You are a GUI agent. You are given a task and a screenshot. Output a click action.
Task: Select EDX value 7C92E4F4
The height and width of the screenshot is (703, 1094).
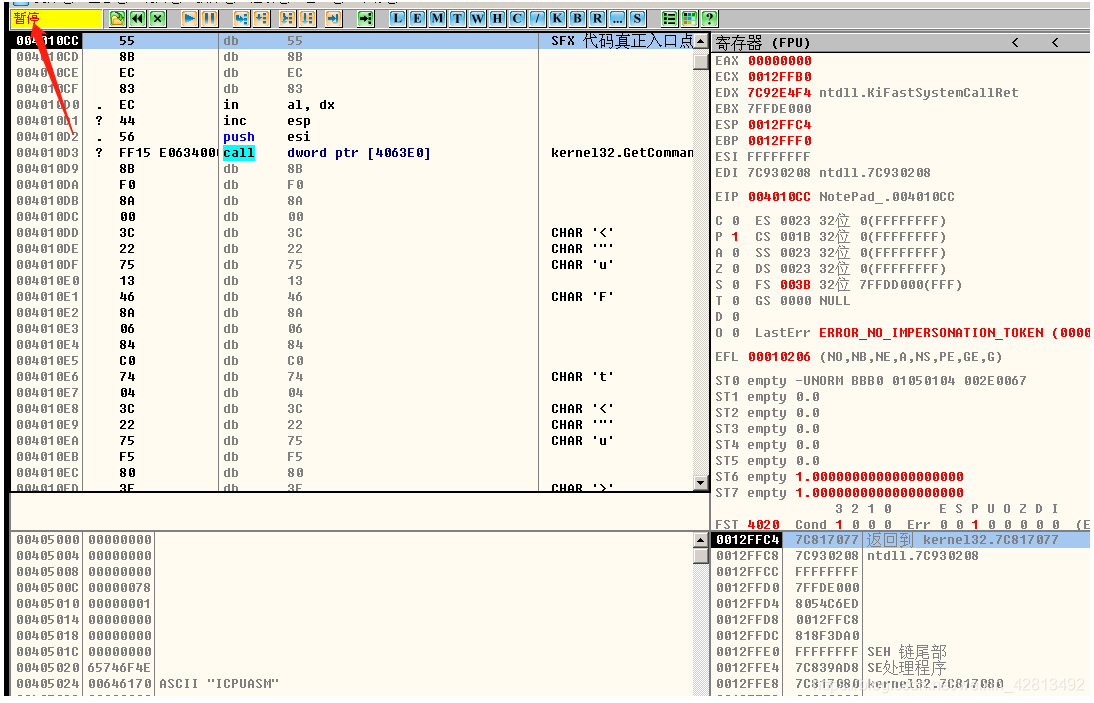pos(779,93)
